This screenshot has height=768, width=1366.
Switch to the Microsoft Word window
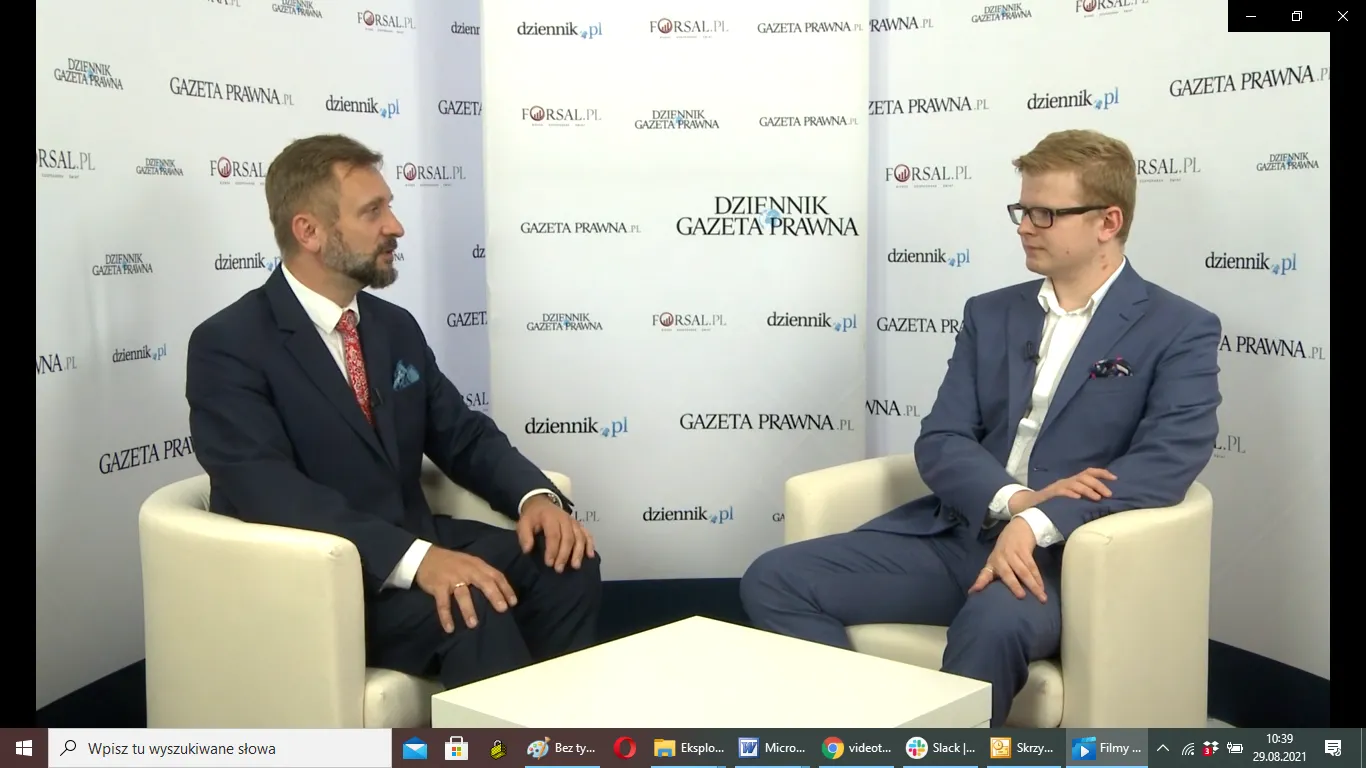tap(772, 748)
